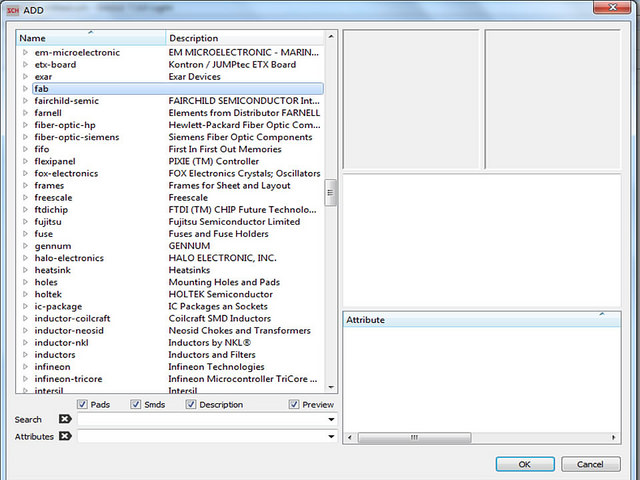Open the Attributes dropdown arrow
This screenshot has height=480, width=640.
(331, 437)
